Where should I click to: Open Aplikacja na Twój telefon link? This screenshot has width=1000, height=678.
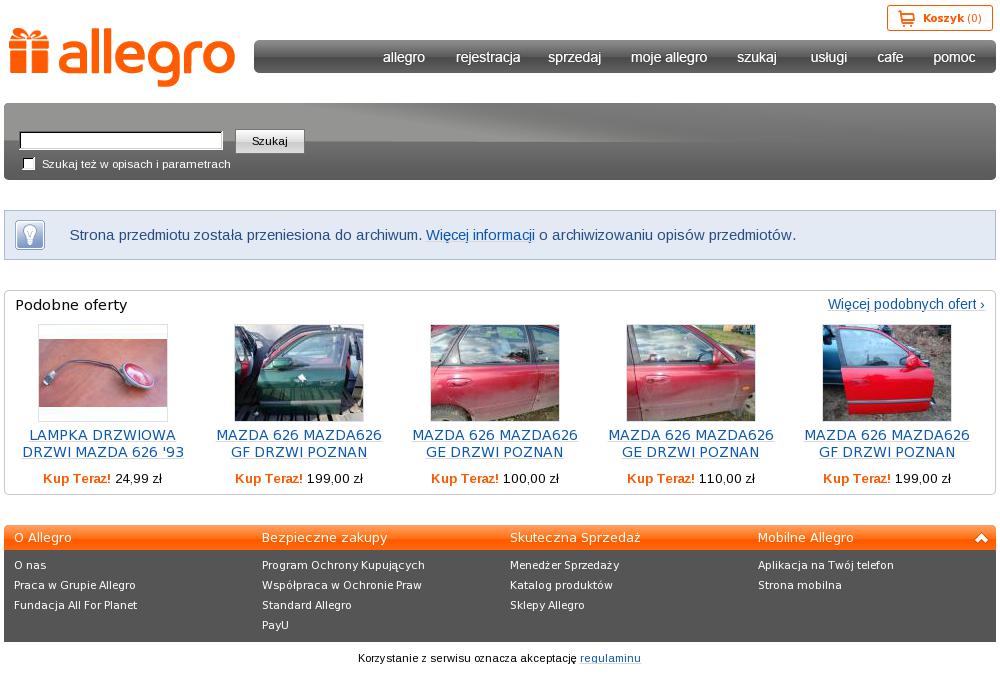(x=826, y=565)
